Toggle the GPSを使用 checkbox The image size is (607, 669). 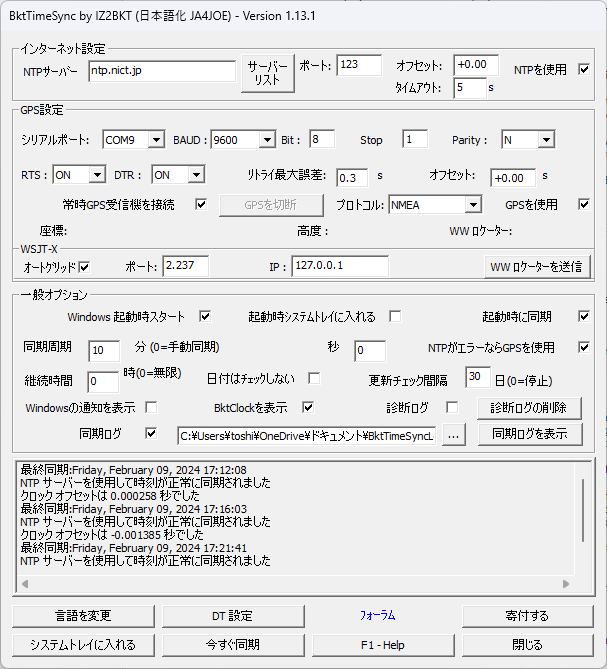point(584,204)
